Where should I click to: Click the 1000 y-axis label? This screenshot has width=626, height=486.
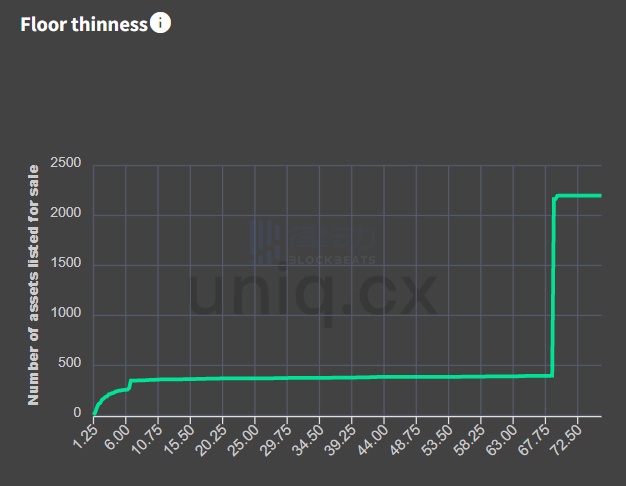[x=65, y=314]
